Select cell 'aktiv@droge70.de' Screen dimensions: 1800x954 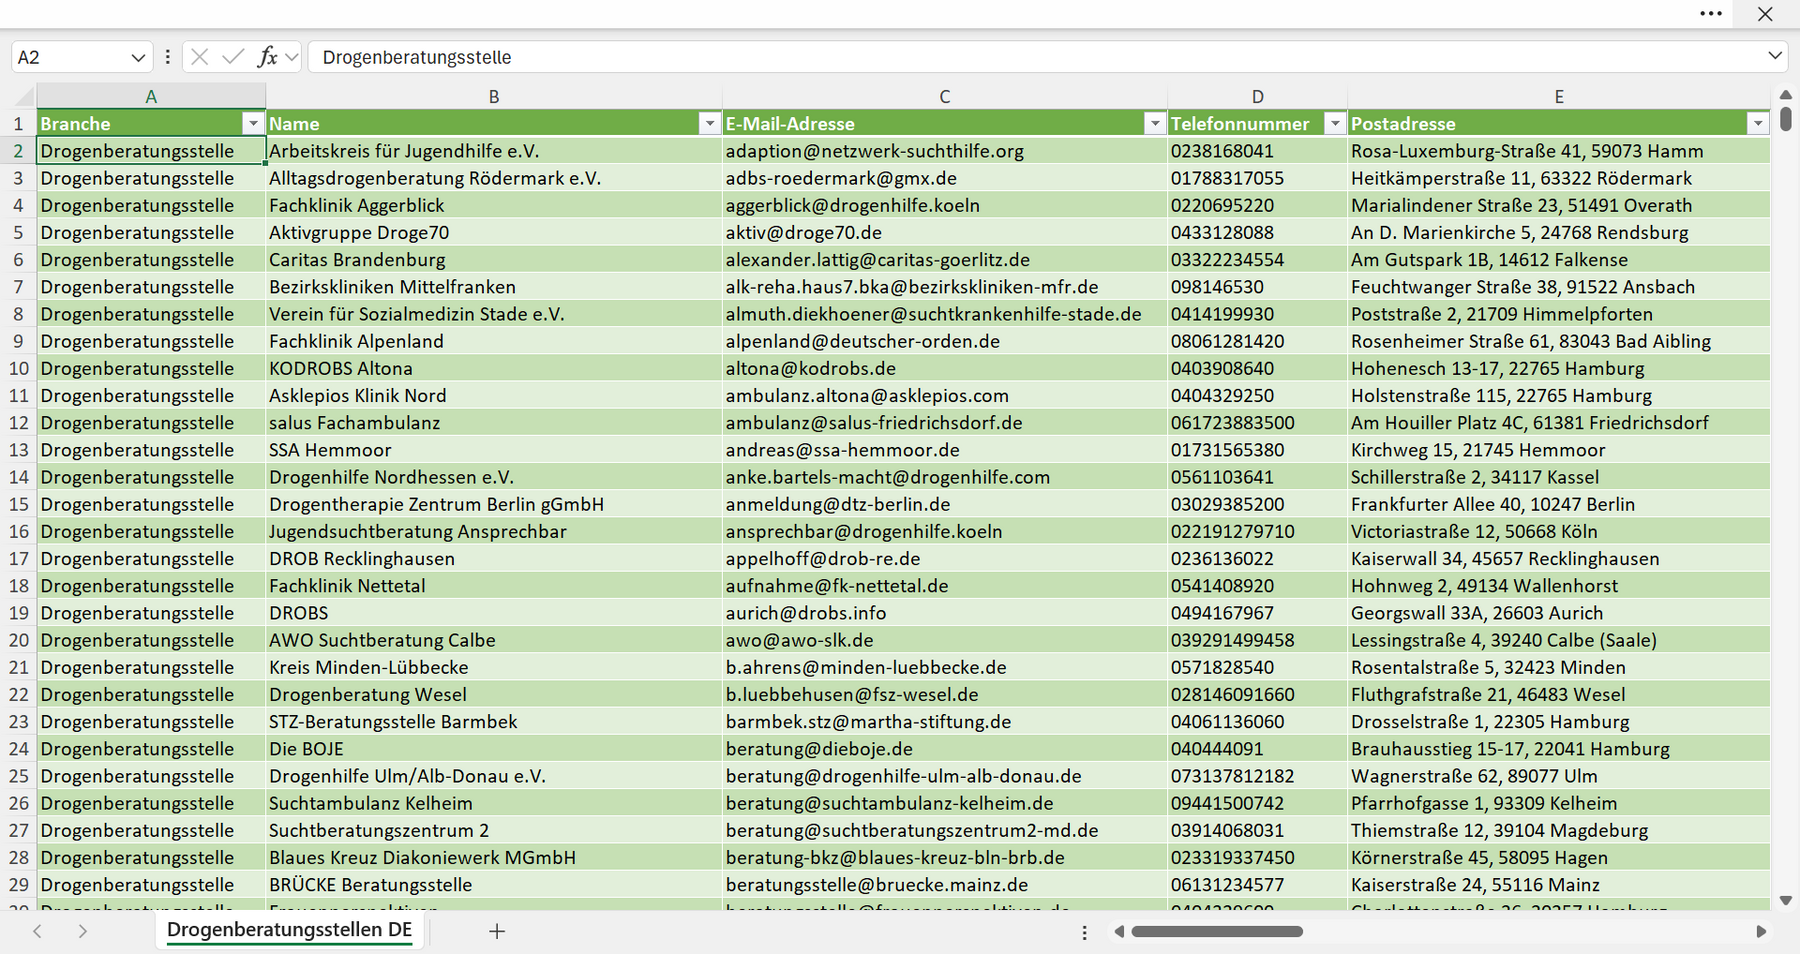click(x=944, y=232)
